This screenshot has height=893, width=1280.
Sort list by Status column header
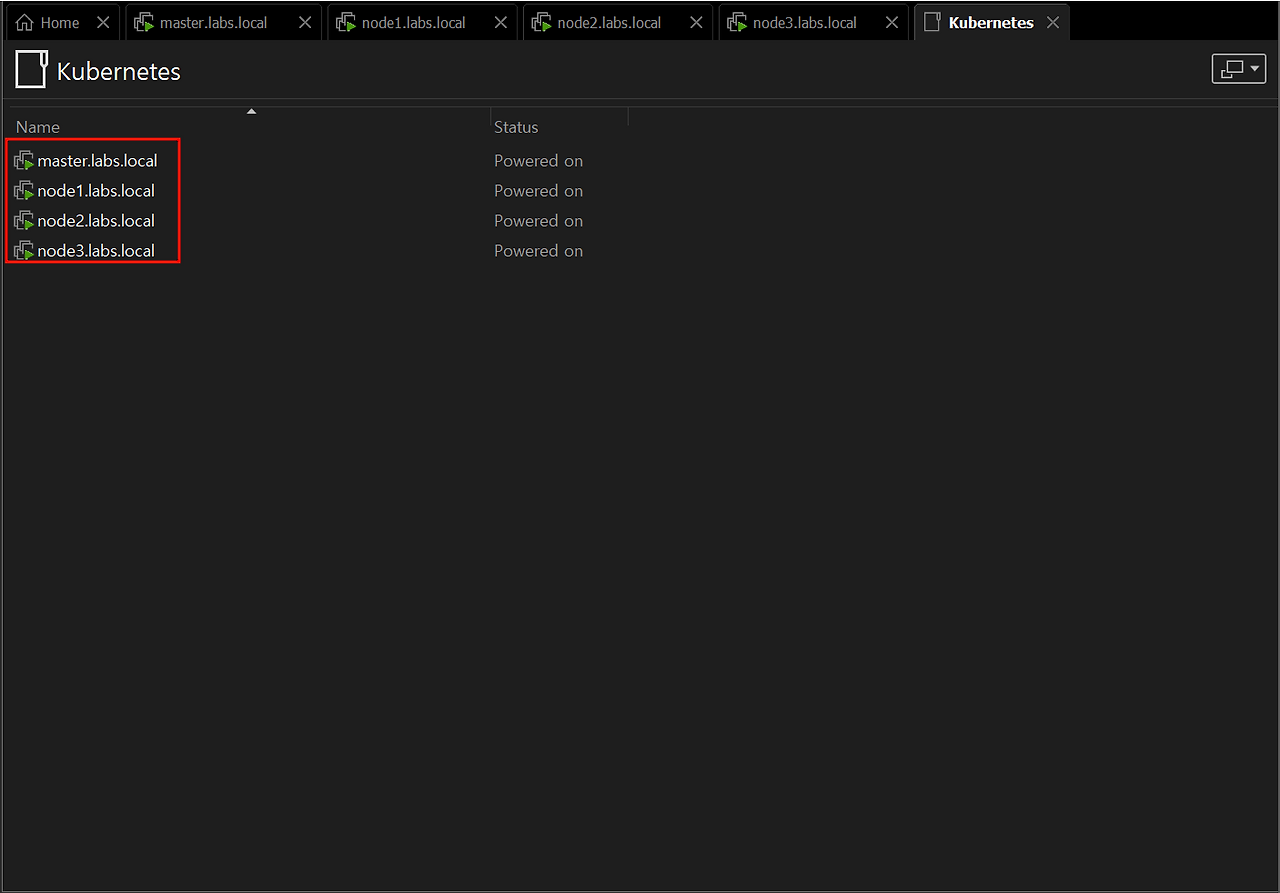pos(516,127)
